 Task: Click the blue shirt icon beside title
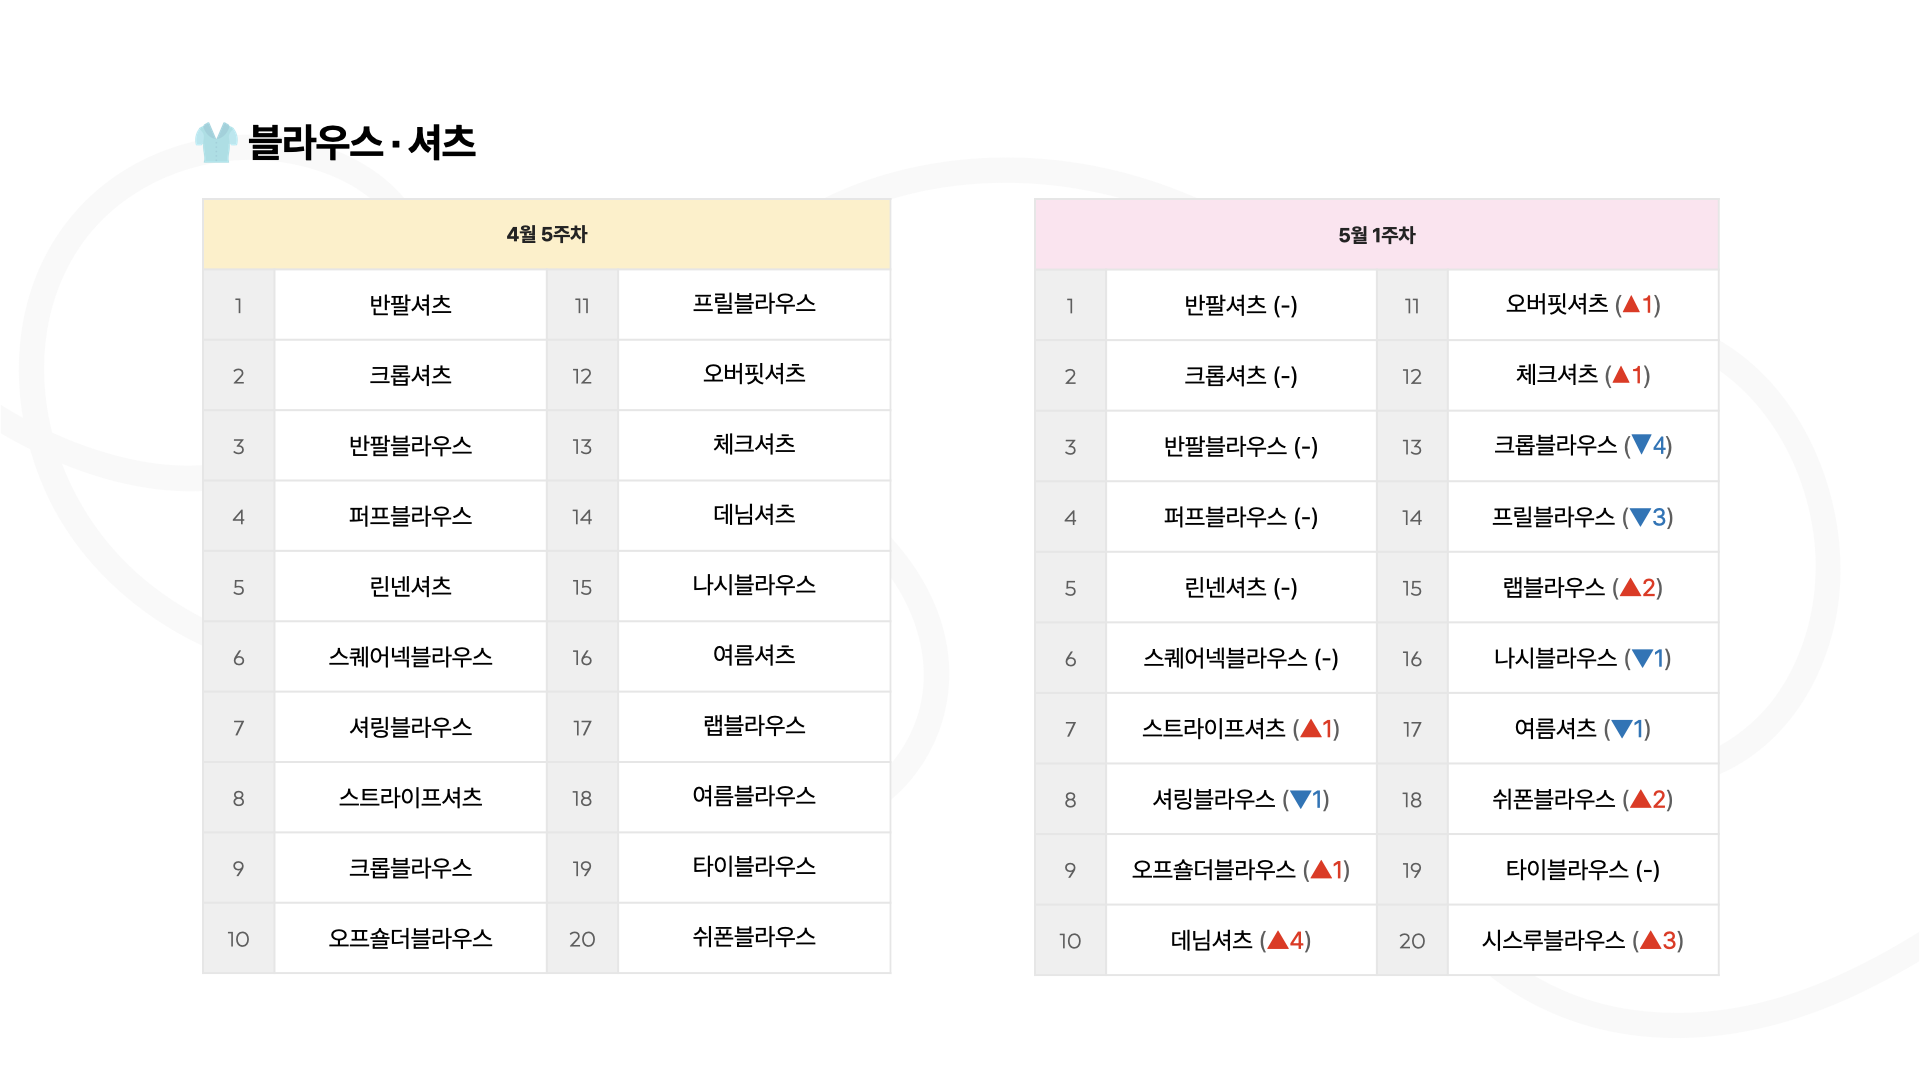tap(216, 143)
